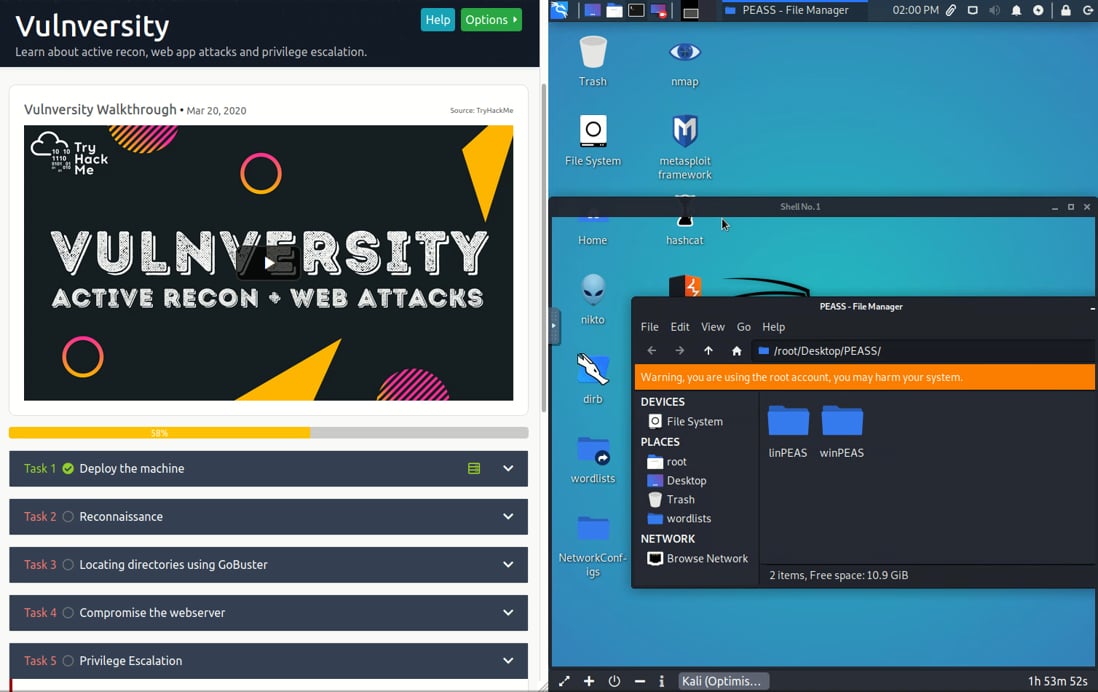Image resolution: width=1098 pixels, height=692 pixels.
Task: Launch the nmap desktop icon
Action: coord(684,62)
